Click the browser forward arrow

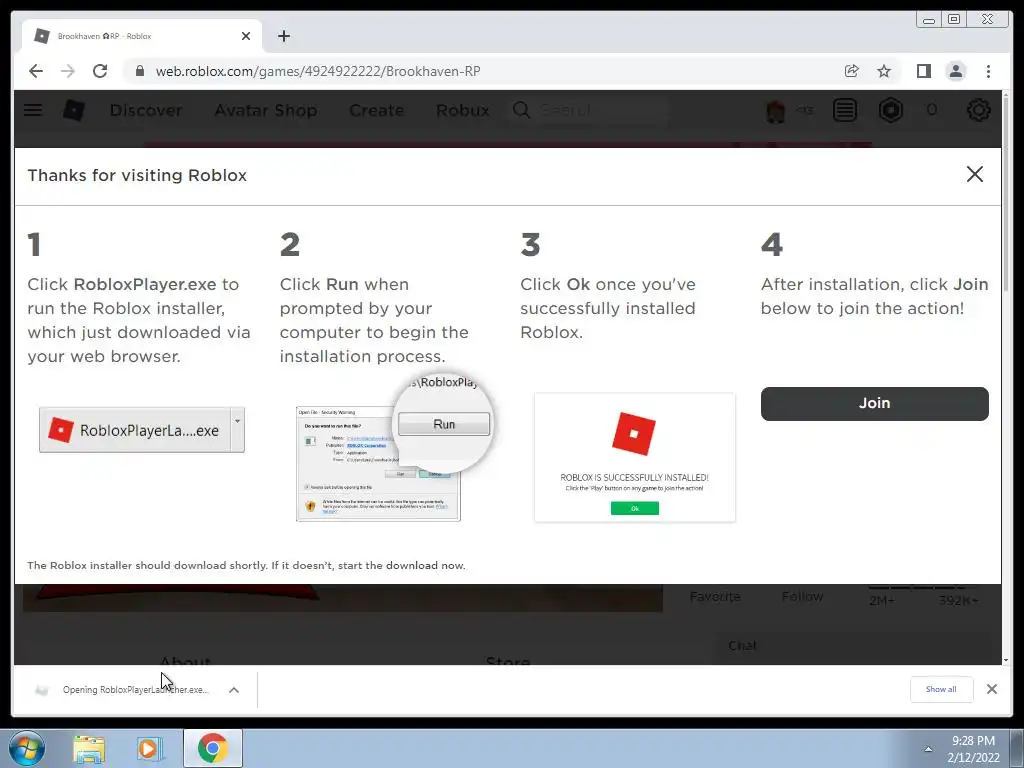(68, 71)
